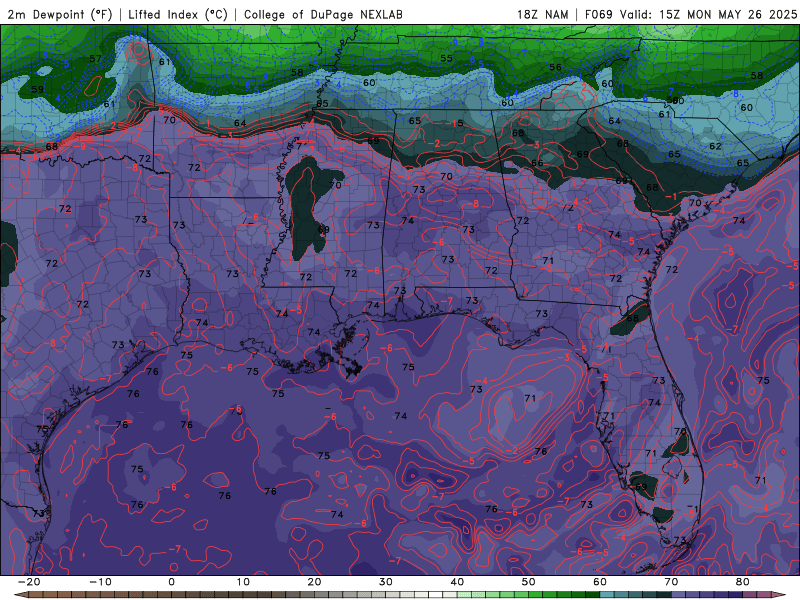Click the dewpoint value 55 on the map

(446, 59)
